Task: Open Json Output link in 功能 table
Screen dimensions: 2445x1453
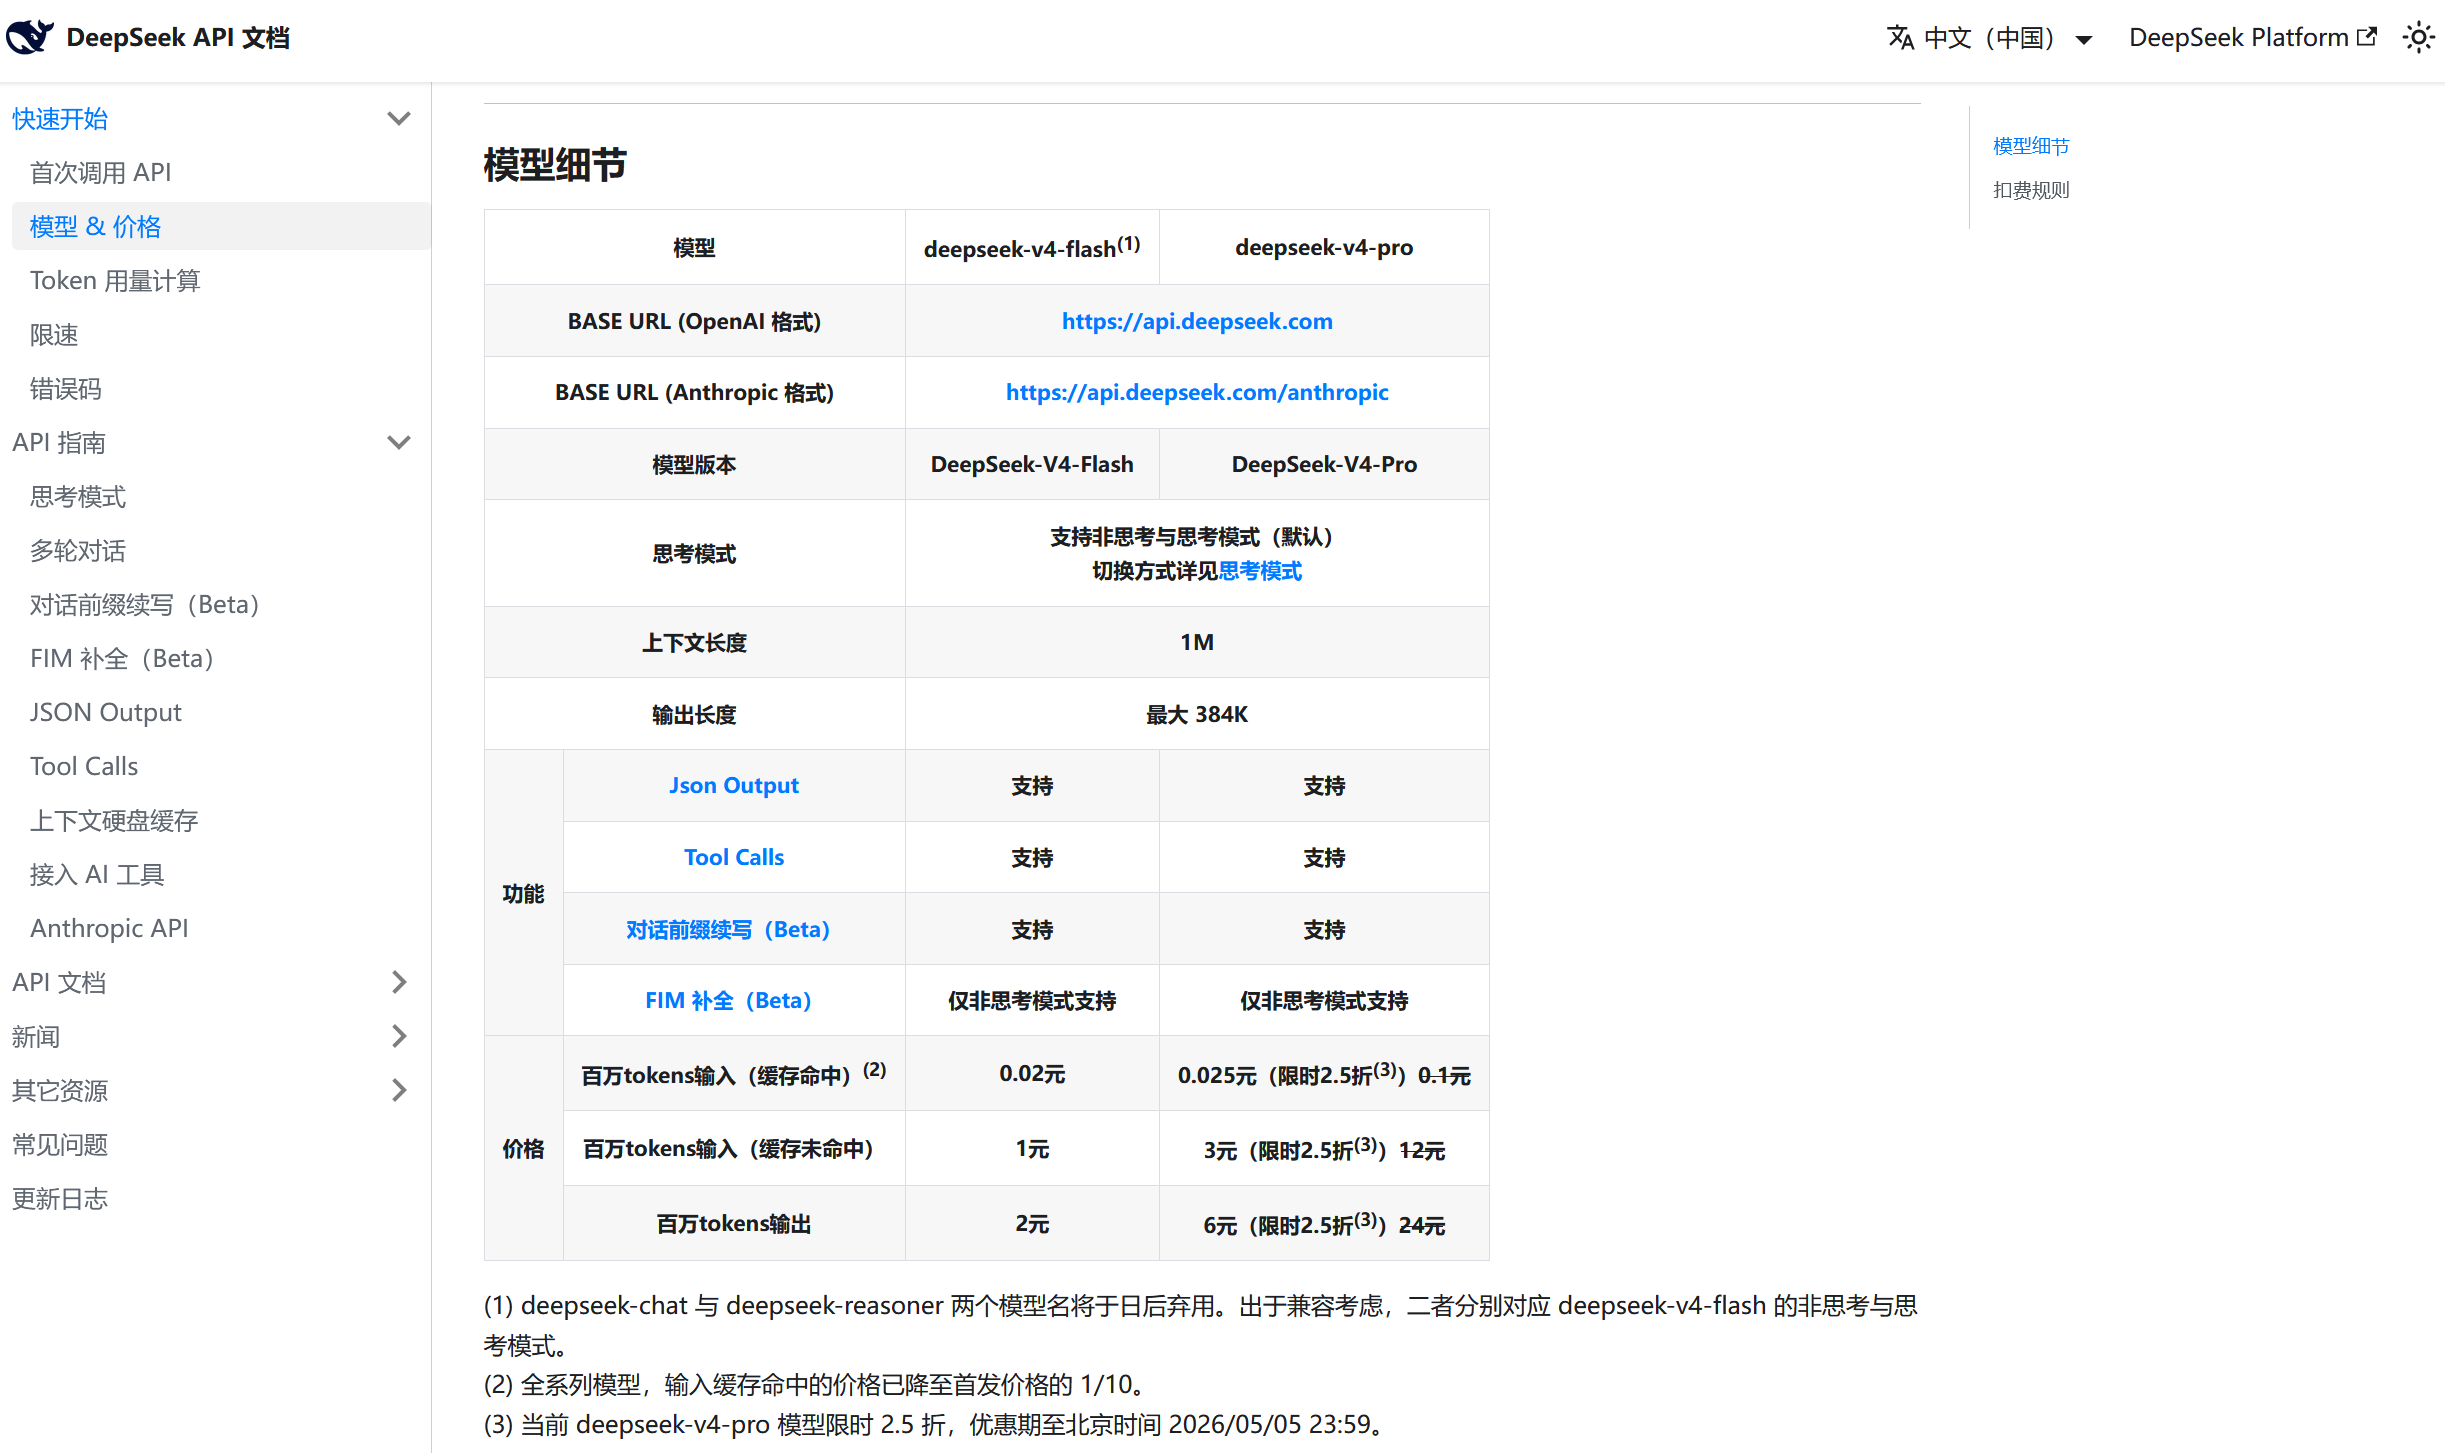Action: pyautogui.click(x=734, y=785)
